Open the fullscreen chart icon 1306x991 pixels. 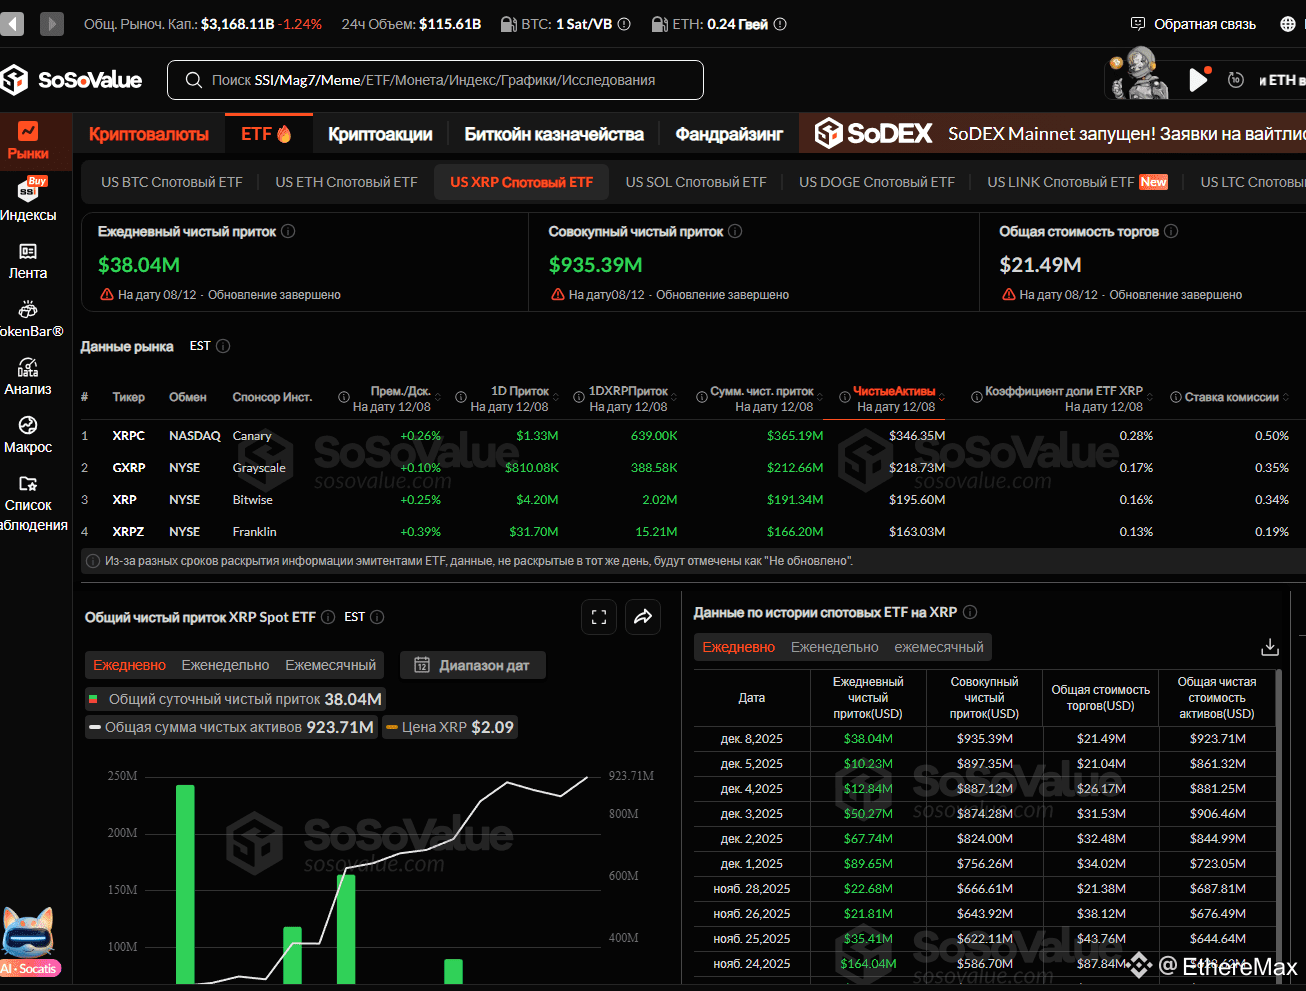pyautogui.click(x=599, y=617)
